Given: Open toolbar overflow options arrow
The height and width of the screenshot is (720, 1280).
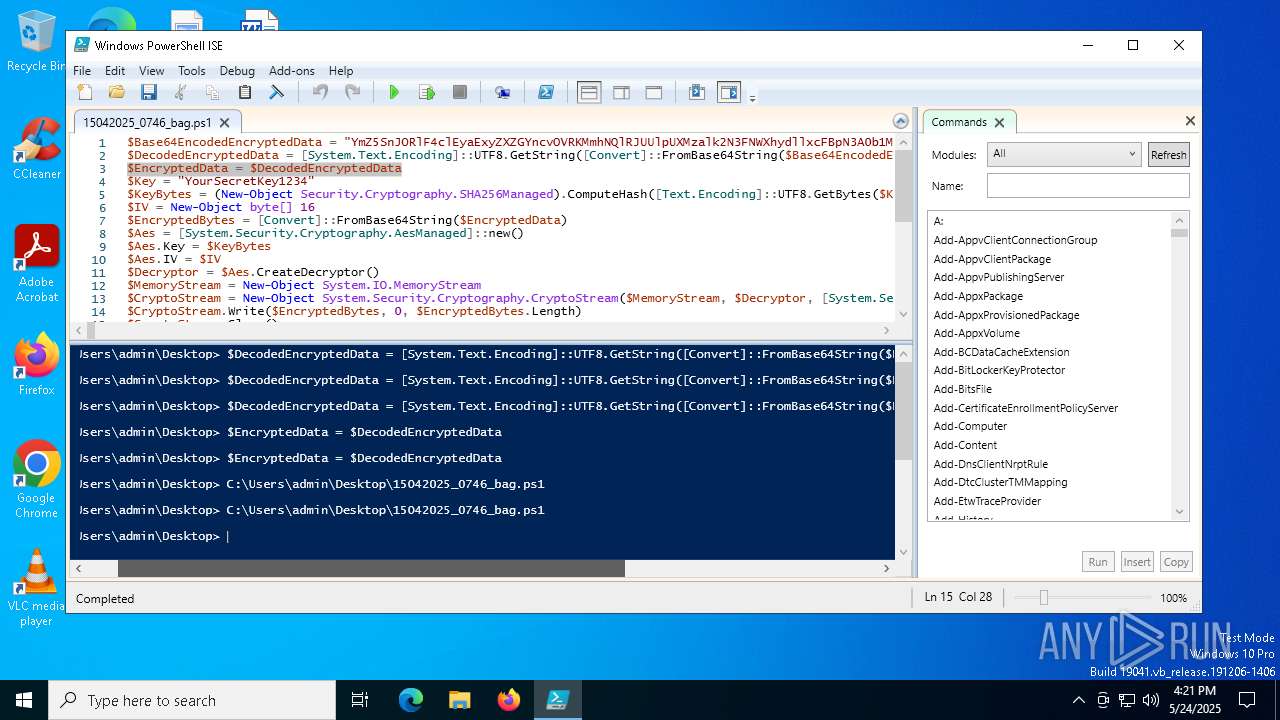Looking at the screenshot, I should click(x=752, y=97).
